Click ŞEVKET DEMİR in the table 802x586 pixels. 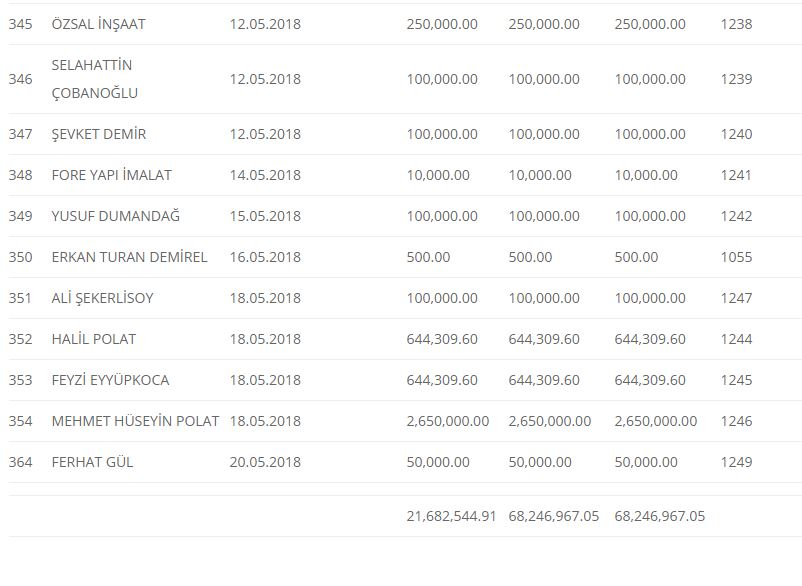(x=99, y=134)
